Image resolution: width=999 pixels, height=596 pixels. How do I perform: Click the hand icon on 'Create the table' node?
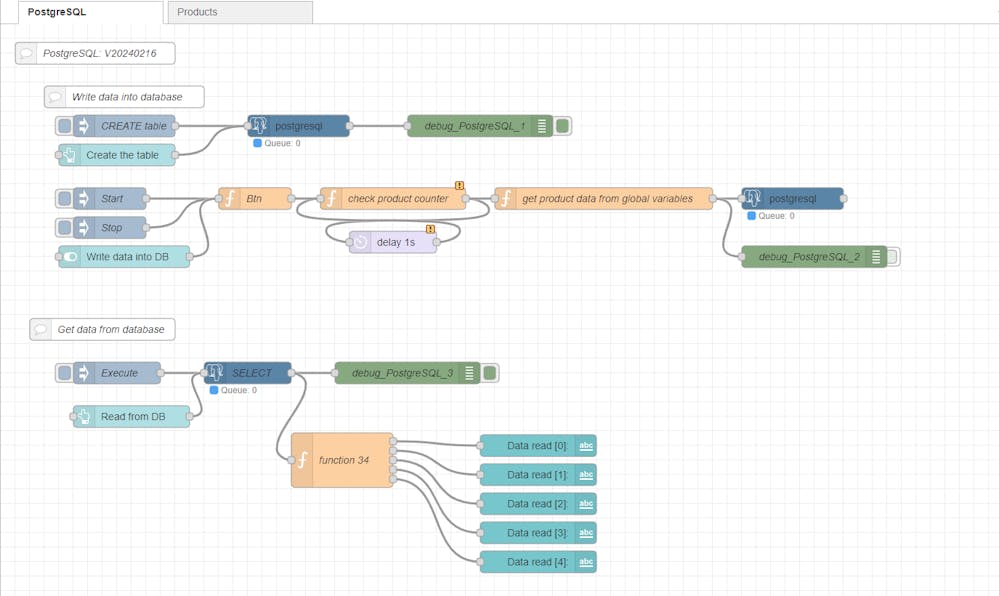click(x=69, y=155)
